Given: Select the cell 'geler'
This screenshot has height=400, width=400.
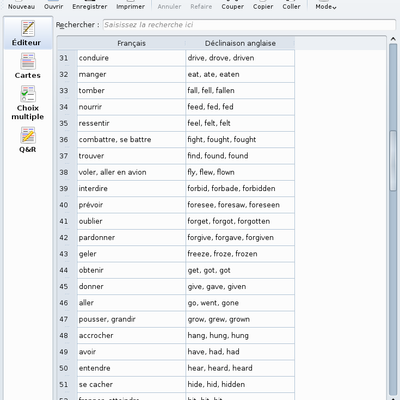Looking at the screenshot, I should point(131,254).
